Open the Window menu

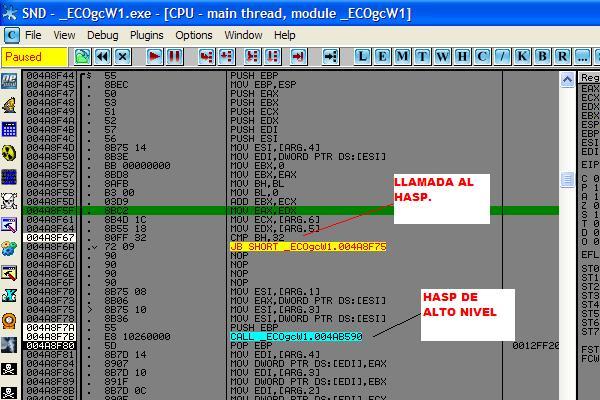[x=243, y=35]
